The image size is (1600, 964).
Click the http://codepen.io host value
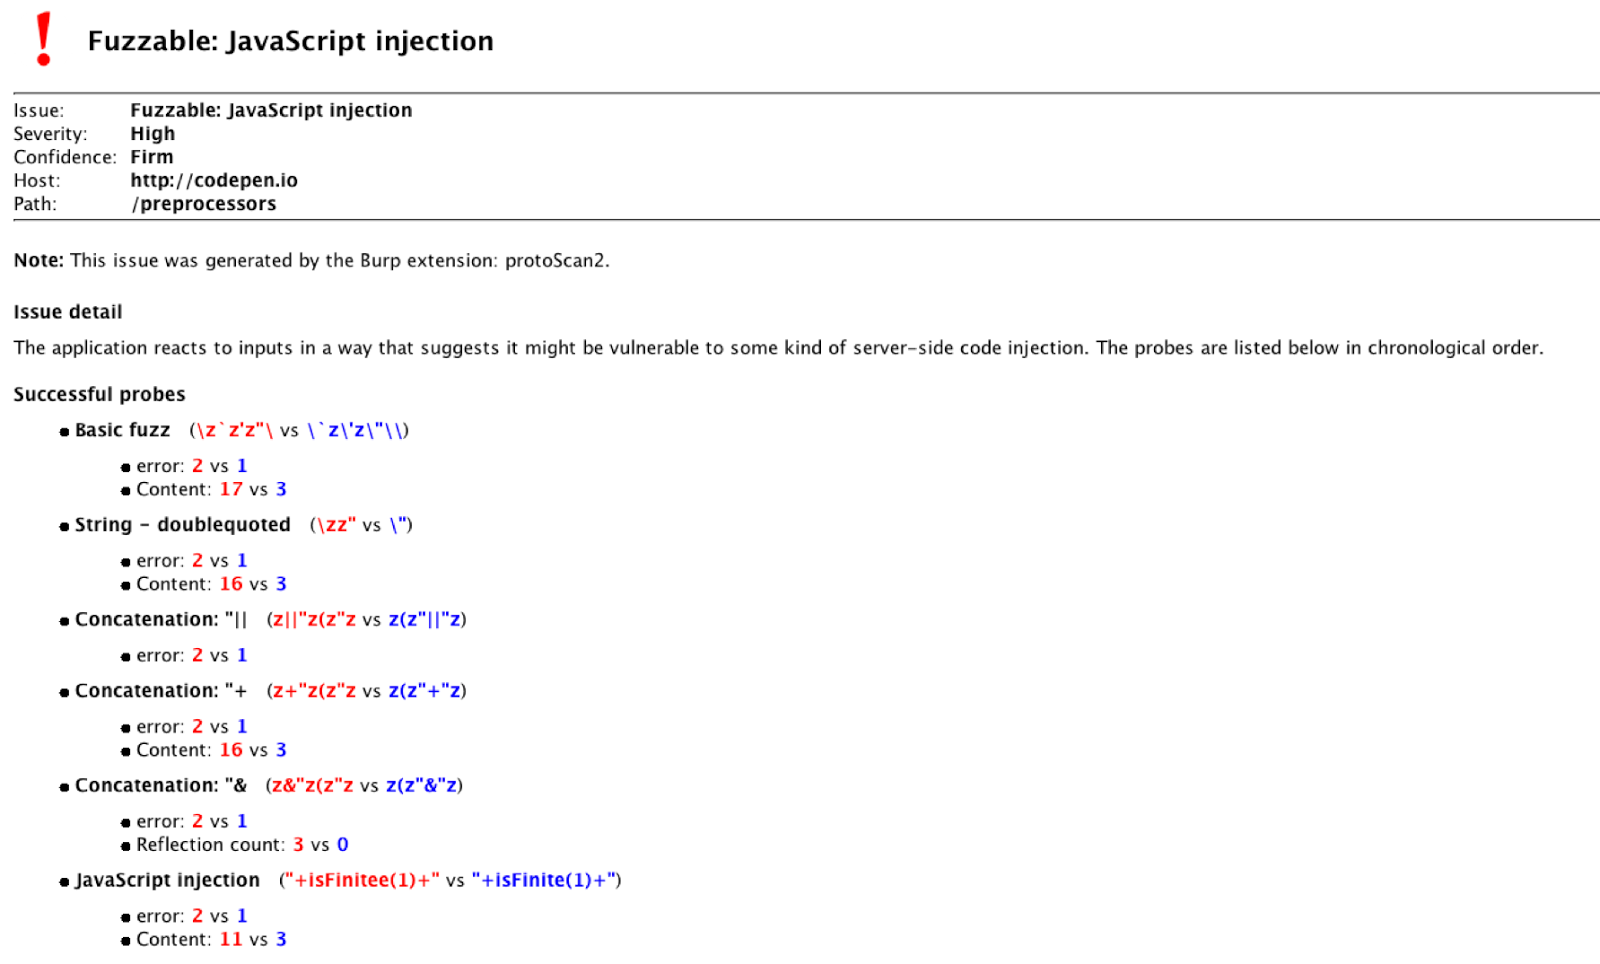click(214, 180)
